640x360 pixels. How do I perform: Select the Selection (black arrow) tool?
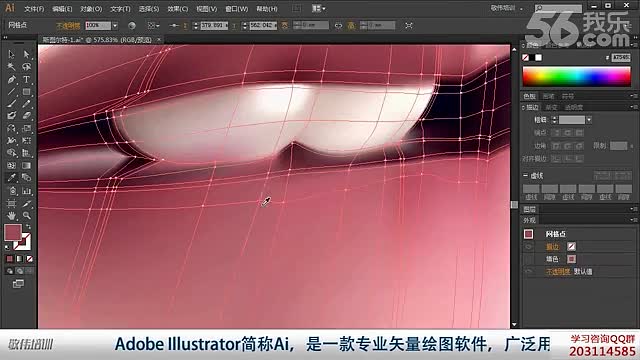tap(11, 54)
